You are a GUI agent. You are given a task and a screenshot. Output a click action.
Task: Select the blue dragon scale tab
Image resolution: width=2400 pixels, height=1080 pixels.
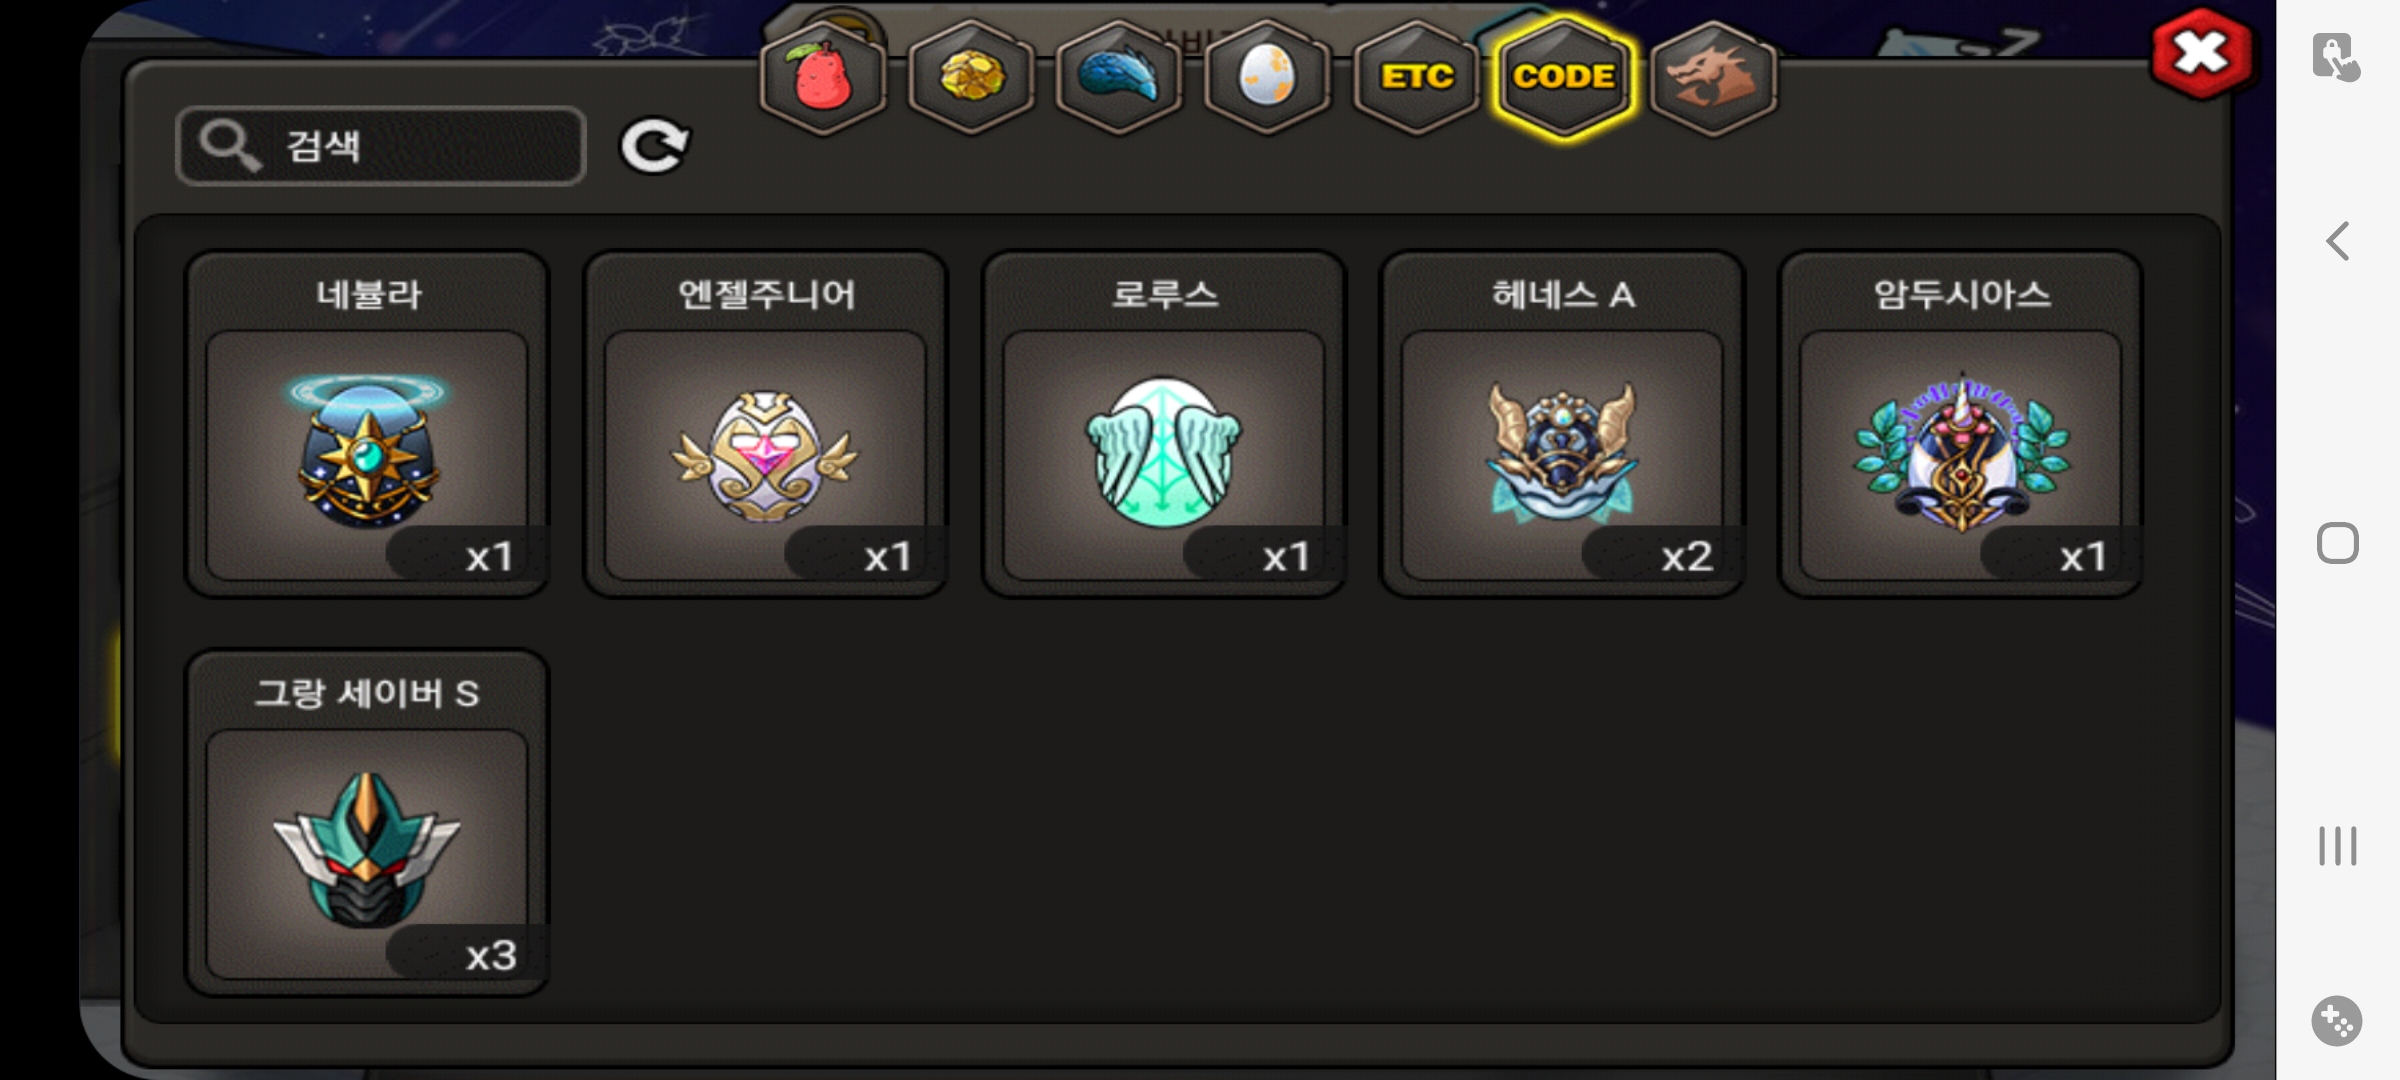tap(1119, 77)
